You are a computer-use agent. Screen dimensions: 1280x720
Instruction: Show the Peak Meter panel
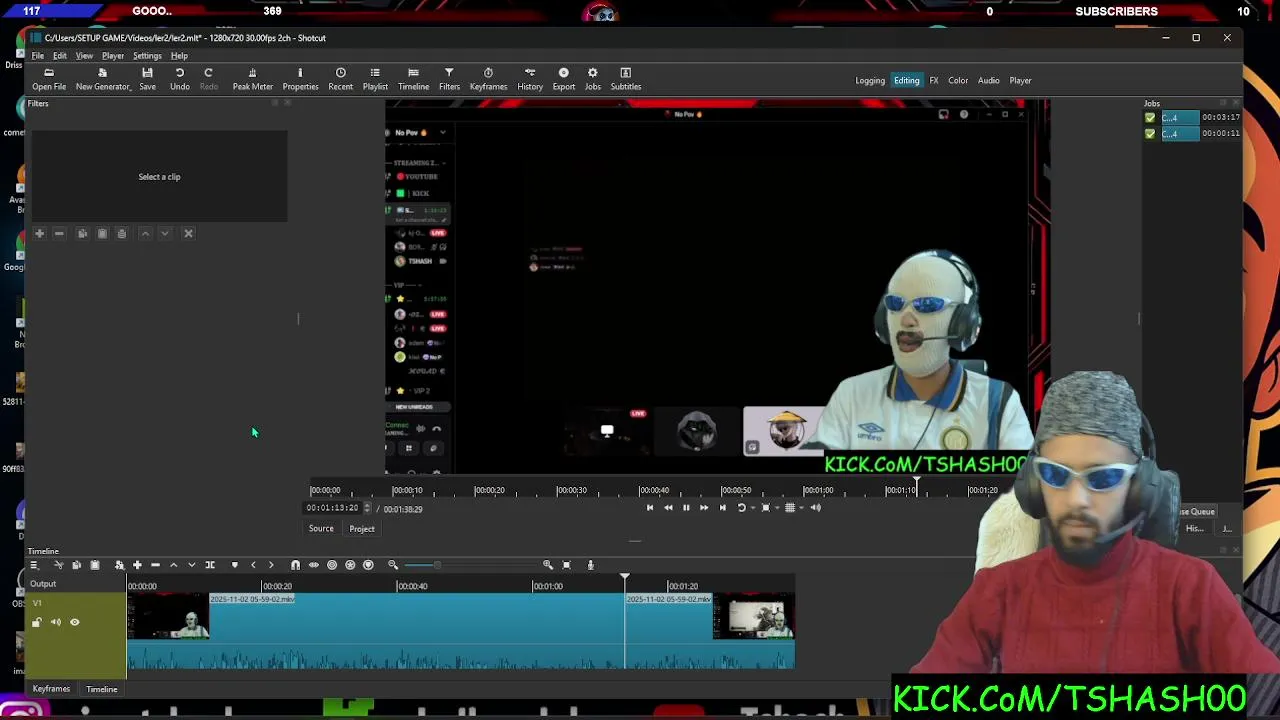253,79
